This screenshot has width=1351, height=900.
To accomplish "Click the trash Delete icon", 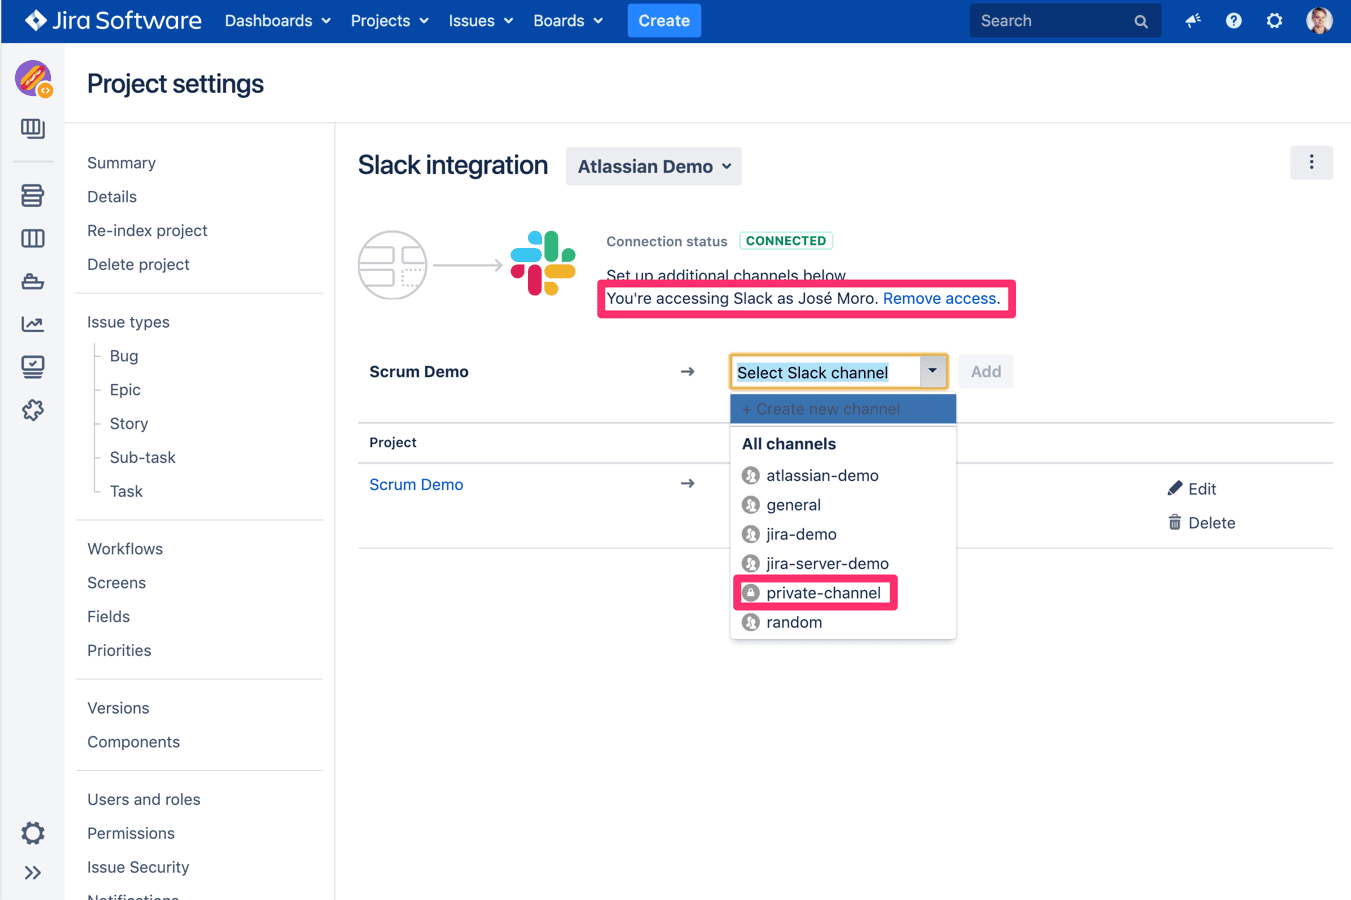I will pyautogui.click(x=1175, y=522).
